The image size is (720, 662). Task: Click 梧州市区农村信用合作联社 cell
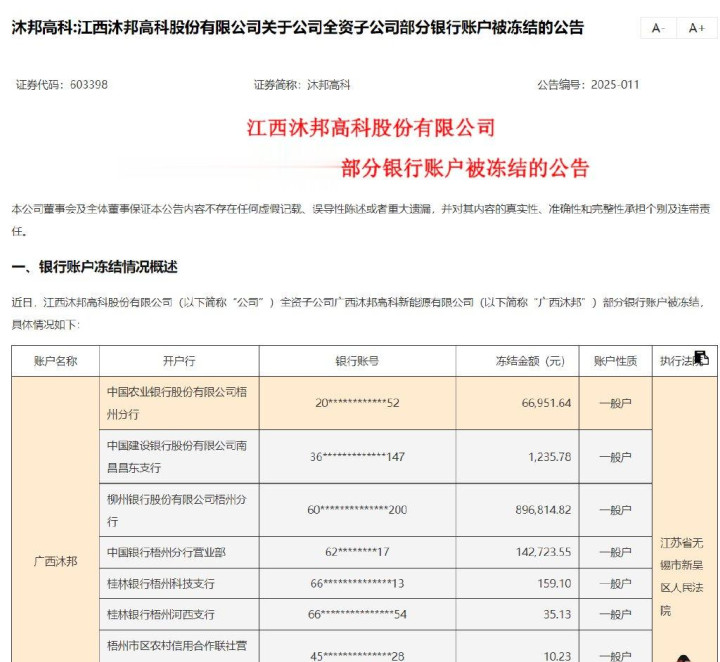[179, 646]
